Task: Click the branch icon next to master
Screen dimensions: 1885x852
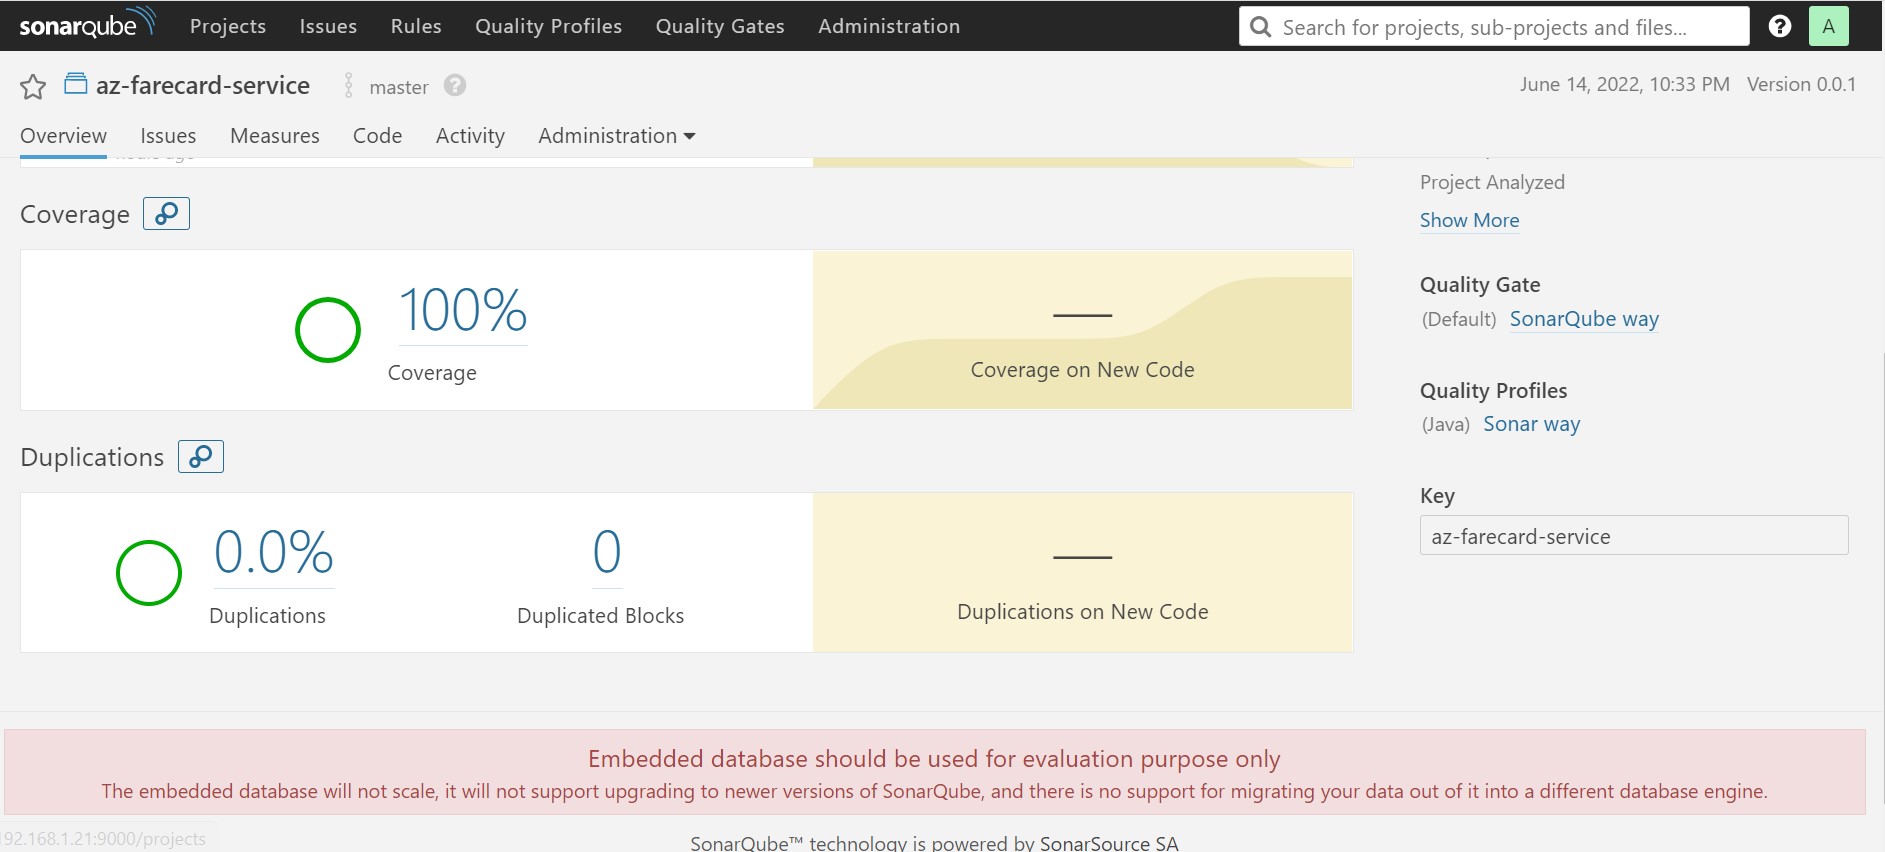Action: [349, 86]
